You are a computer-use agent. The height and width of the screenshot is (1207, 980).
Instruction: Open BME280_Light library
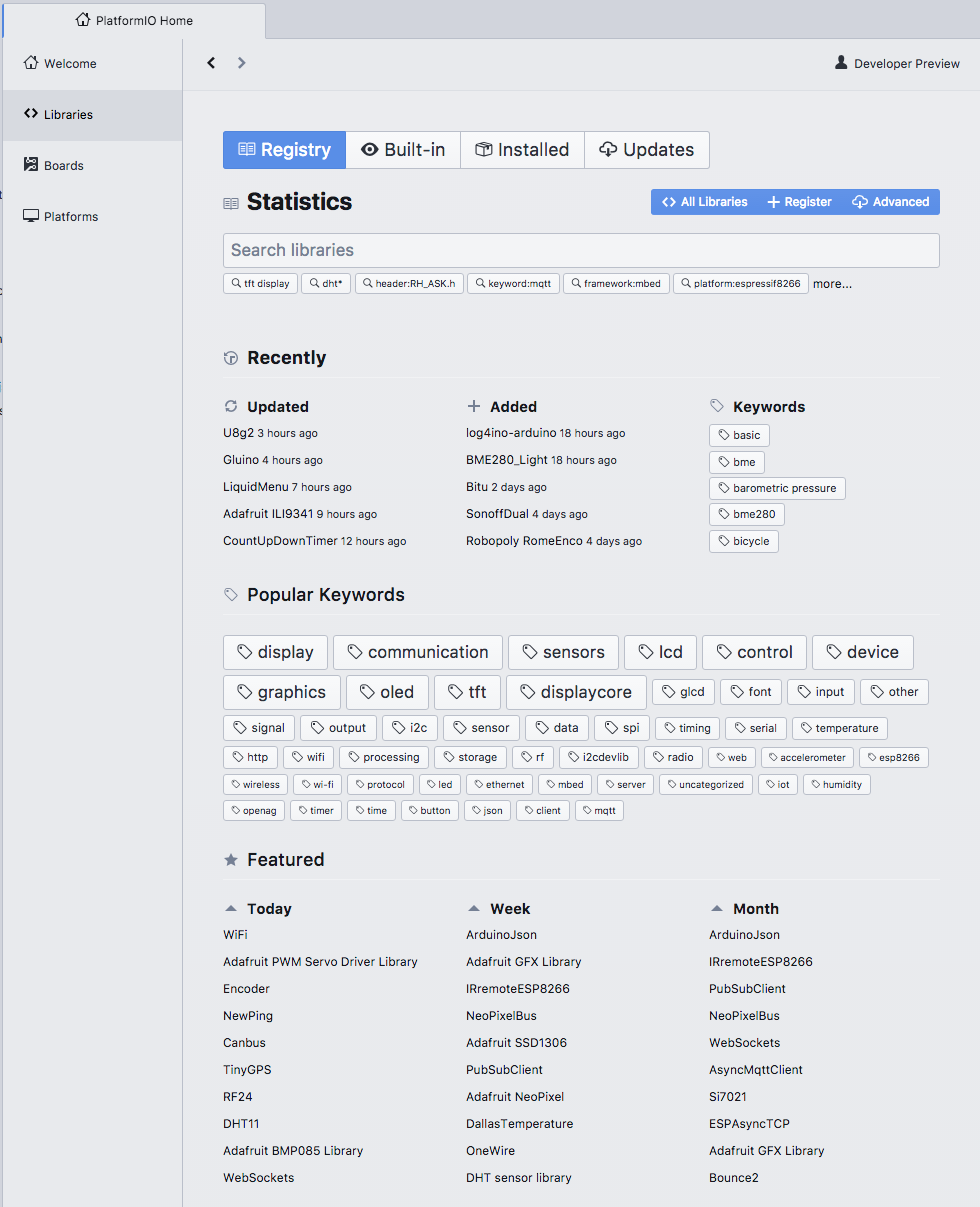click(x=507, y=460)
